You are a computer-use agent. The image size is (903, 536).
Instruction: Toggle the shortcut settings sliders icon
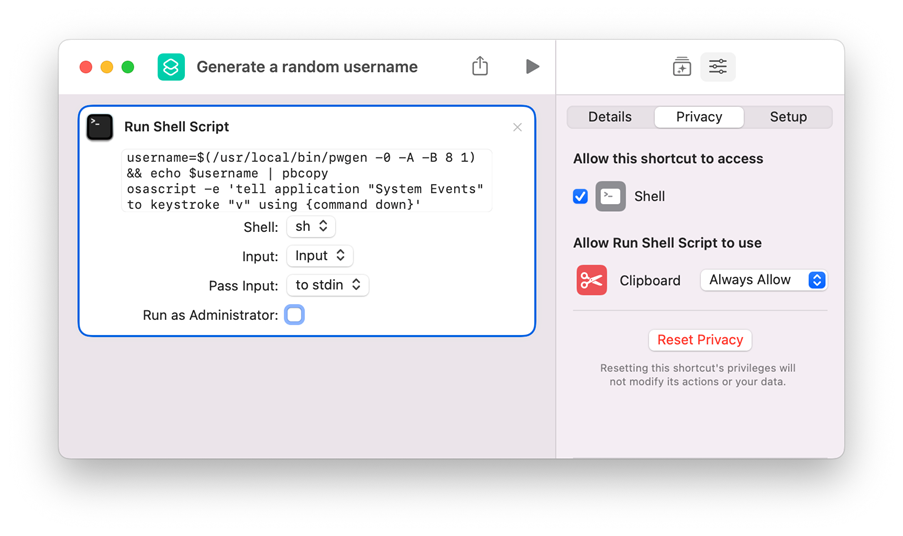click(718, 67)
